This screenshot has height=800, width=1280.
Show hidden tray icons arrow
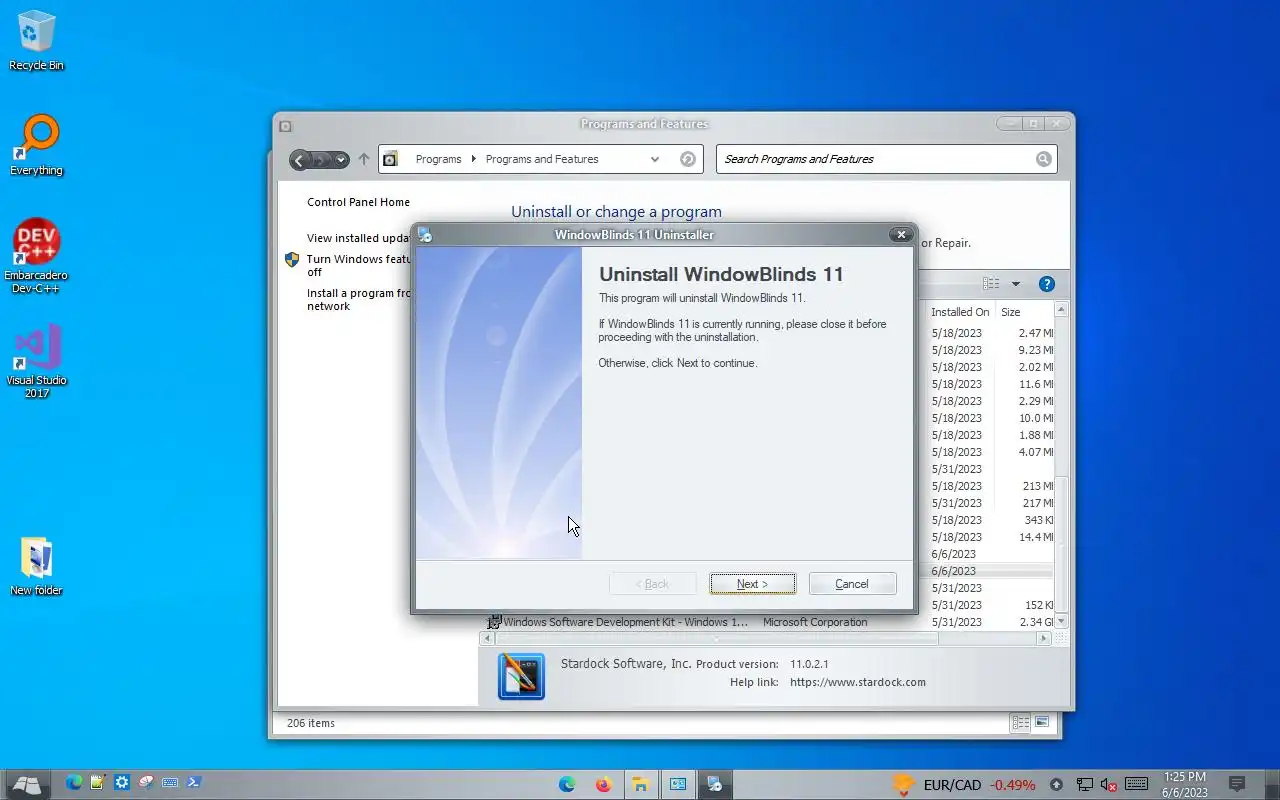click(1057, 785)
